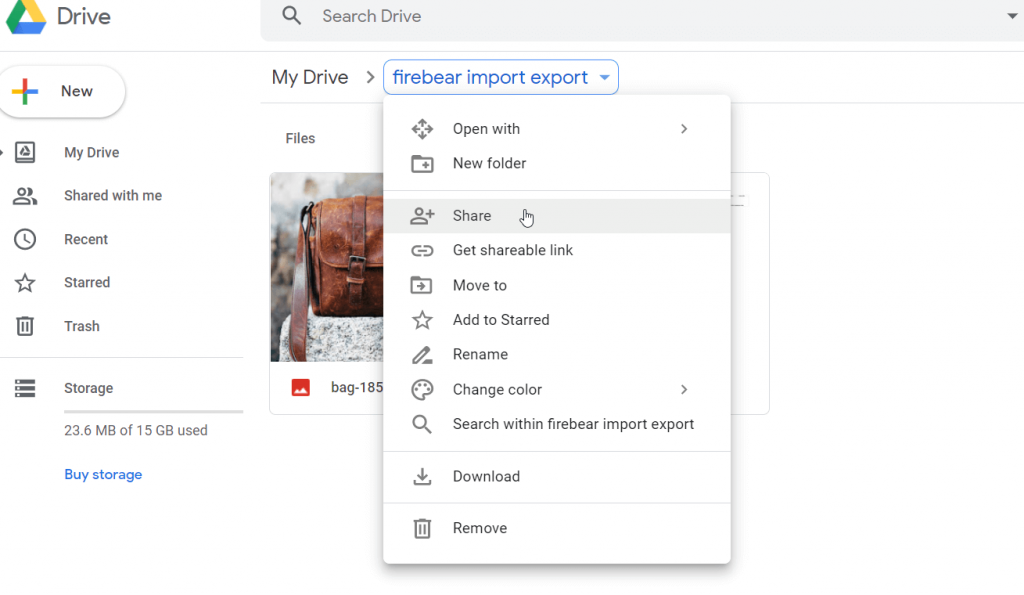The width and height of the screenshot is (1024, 595).
Task: Click the 23.6 MB of 15 GB used text
Action: [x=136, y=430]
